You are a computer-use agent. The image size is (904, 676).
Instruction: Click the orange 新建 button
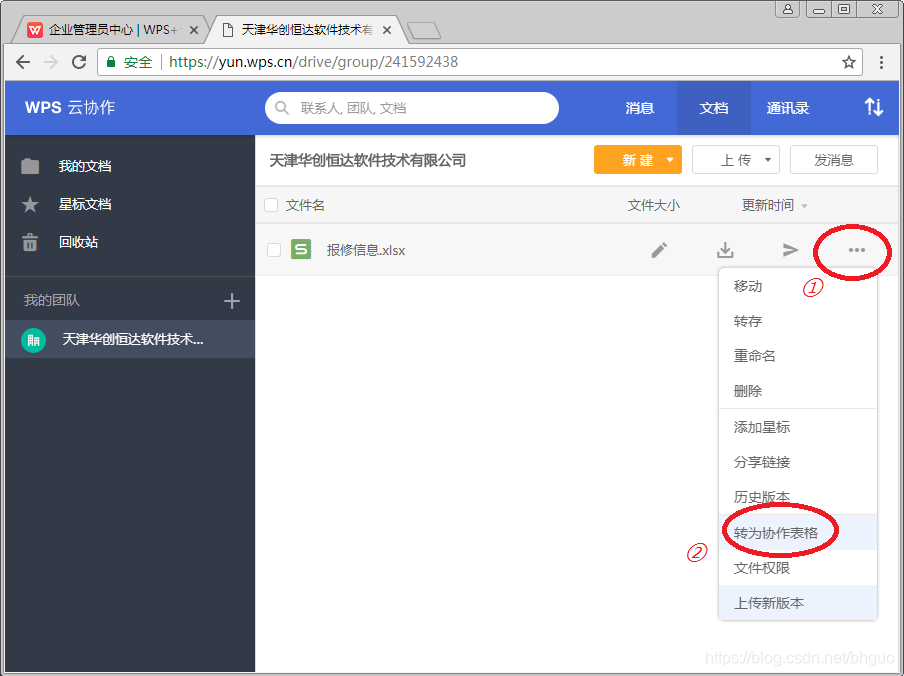coord(638,160)
